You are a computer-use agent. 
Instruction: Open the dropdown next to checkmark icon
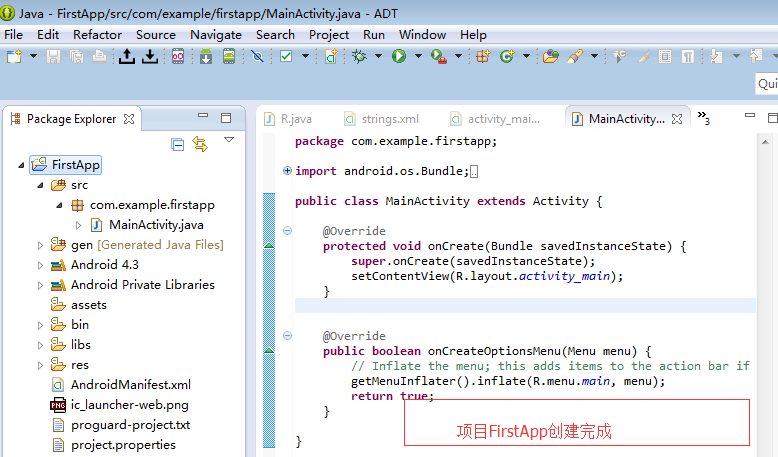coord(305,56)
